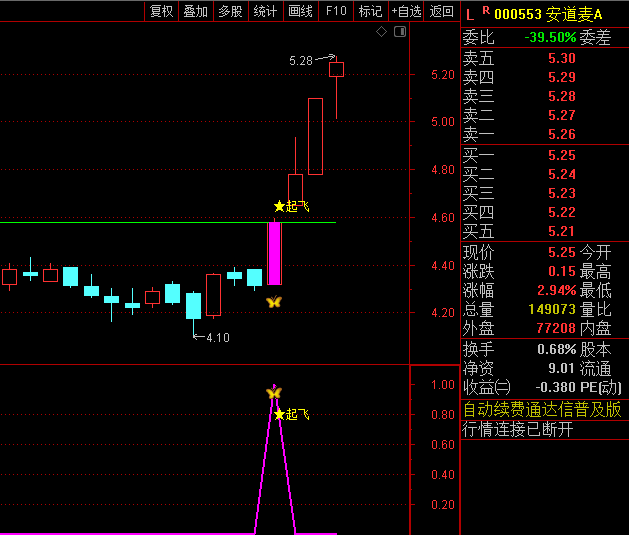This screenshot has width=629, height=535.
Task: Add stock with +自选 button
Action: click(x=406, y=11)
